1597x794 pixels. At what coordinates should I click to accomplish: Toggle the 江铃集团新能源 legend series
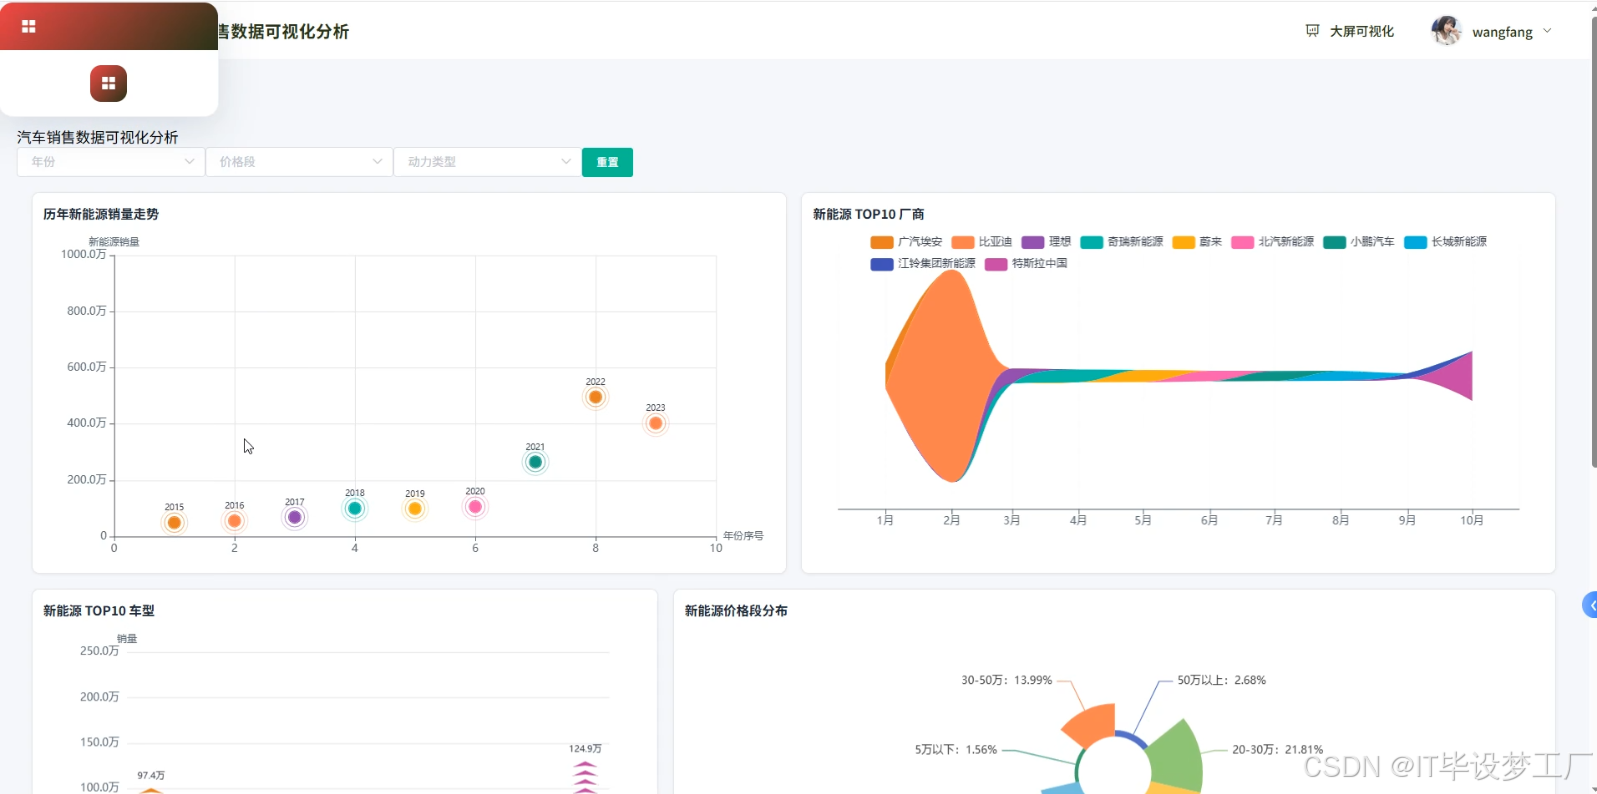923,264
